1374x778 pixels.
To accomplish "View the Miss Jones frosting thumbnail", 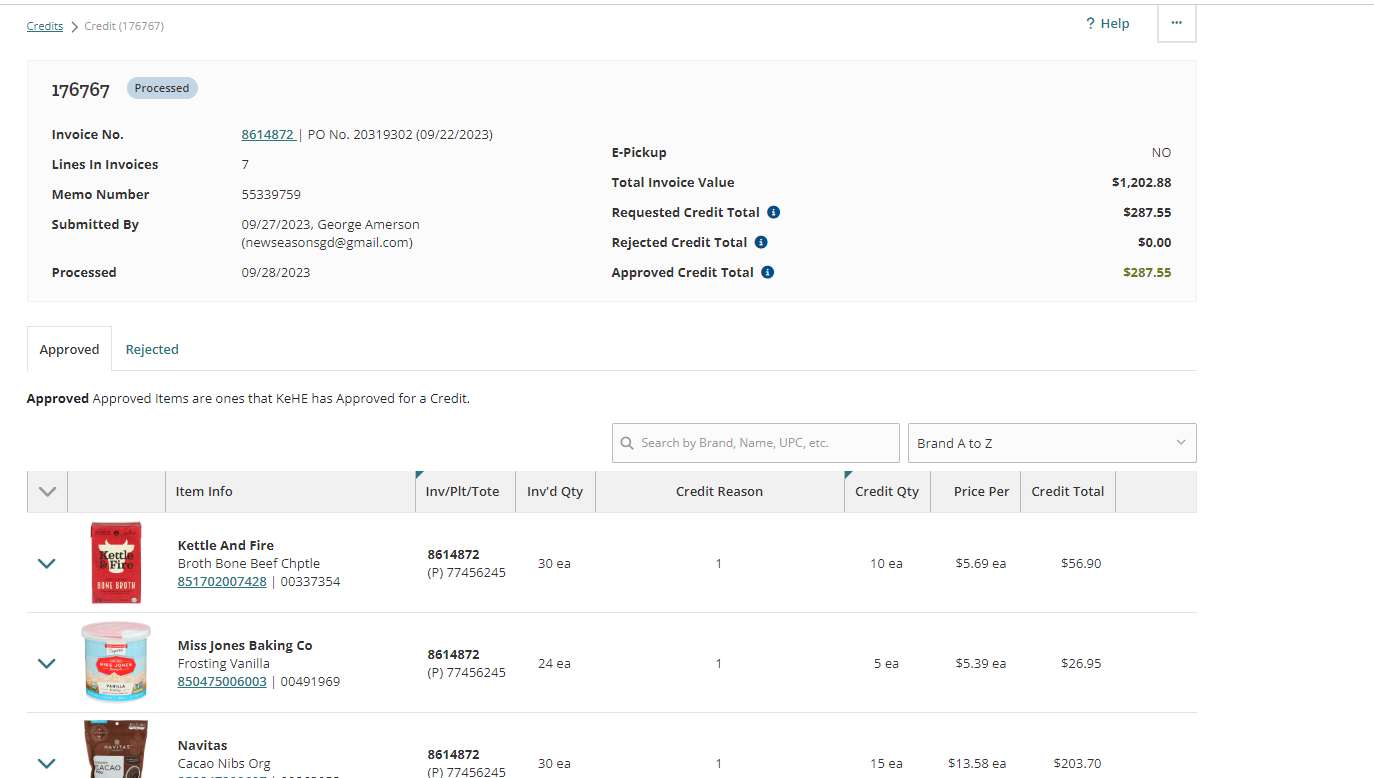I will 116,662.
